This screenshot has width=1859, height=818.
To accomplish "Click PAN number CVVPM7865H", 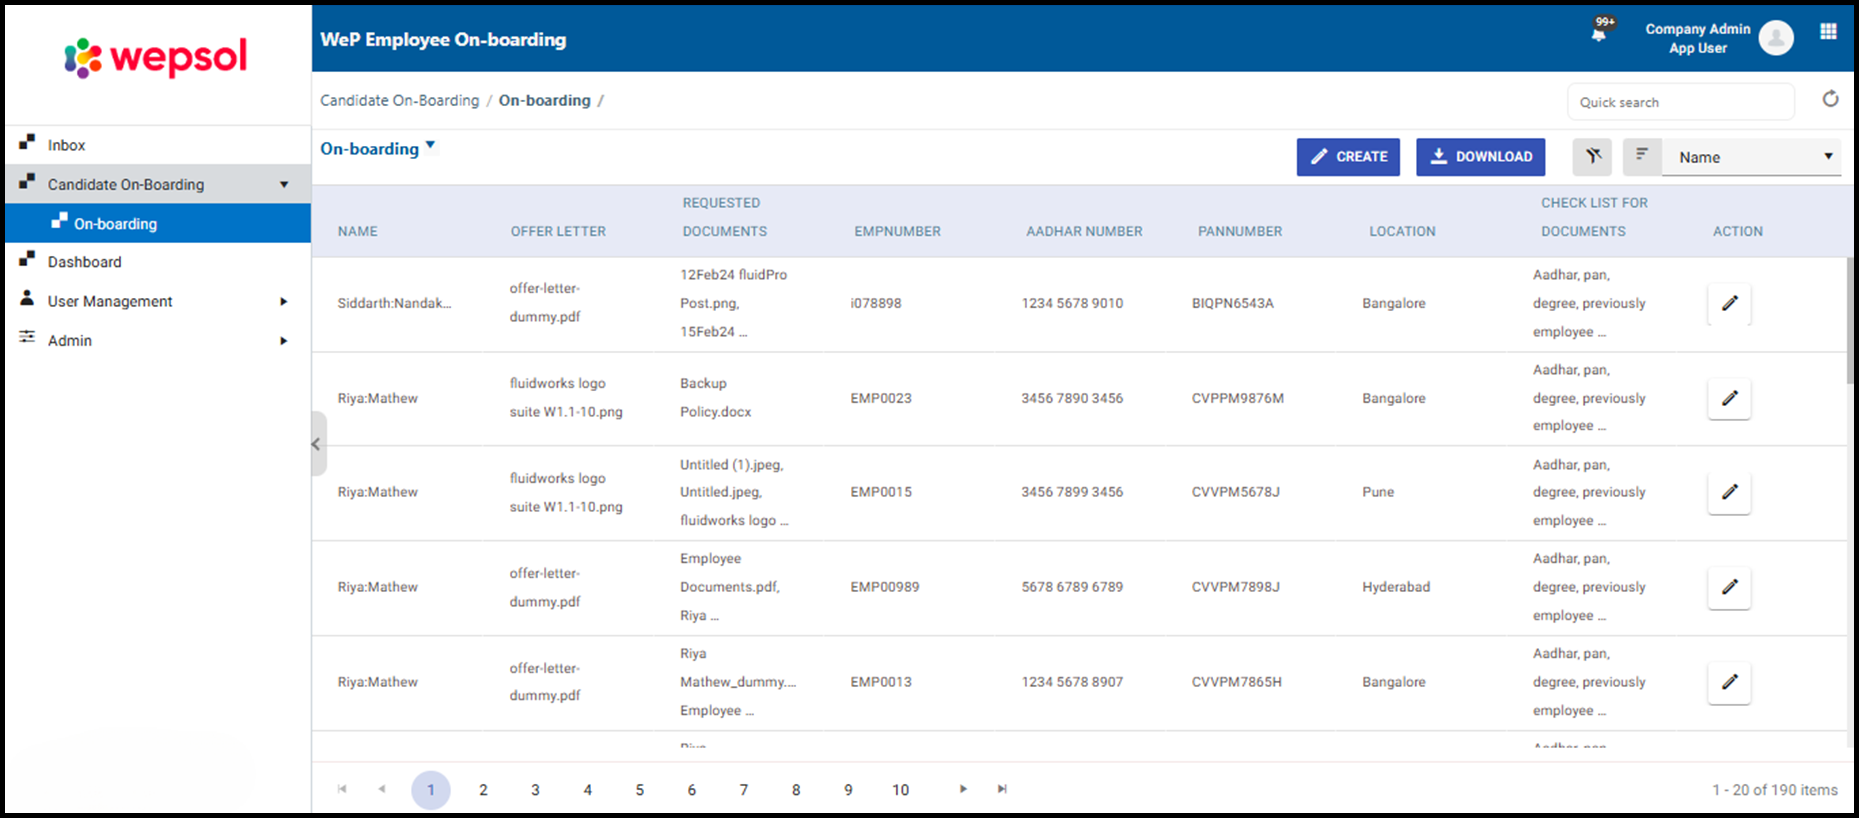I will (x=1237, y=682).
